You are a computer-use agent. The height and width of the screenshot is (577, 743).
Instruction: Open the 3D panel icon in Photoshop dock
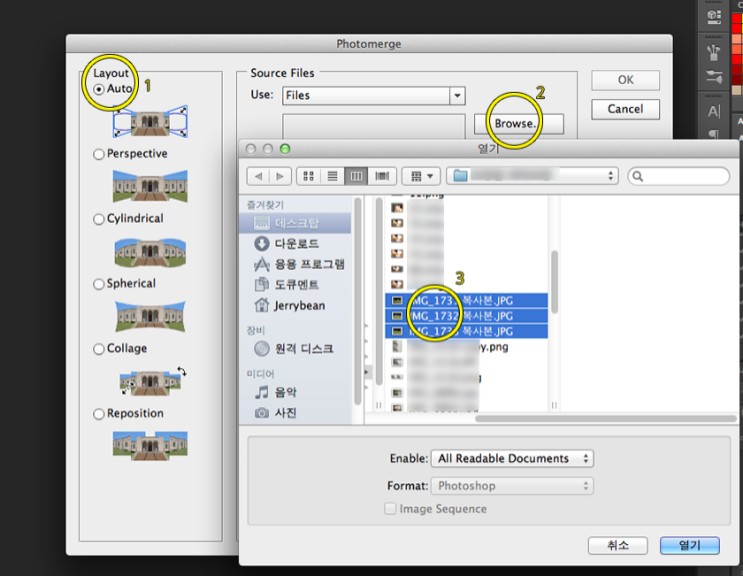click(x=714, y=16)
